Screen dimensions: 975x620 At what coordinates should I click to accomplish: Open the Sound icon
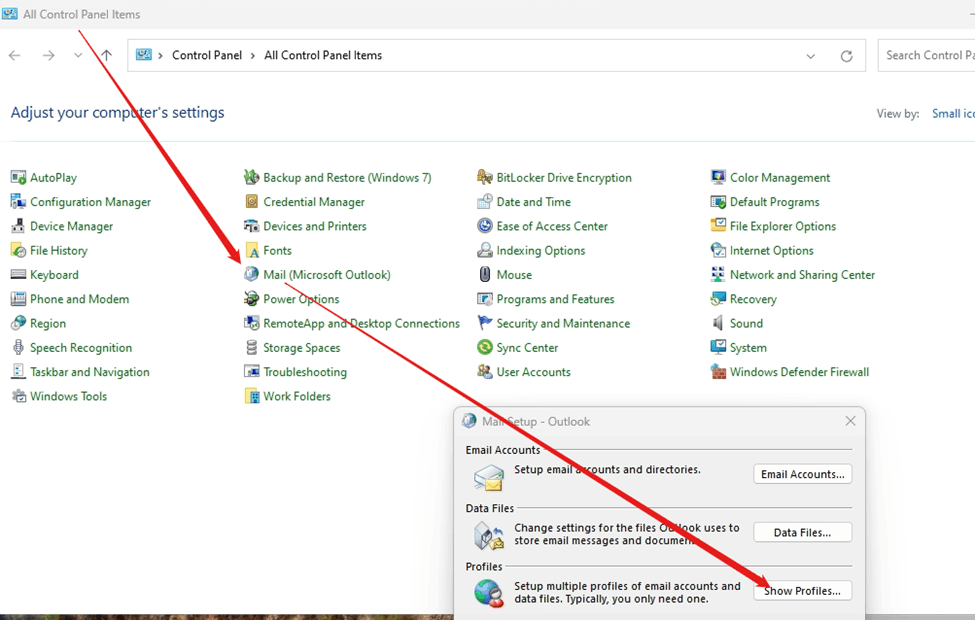coord(718,323)
